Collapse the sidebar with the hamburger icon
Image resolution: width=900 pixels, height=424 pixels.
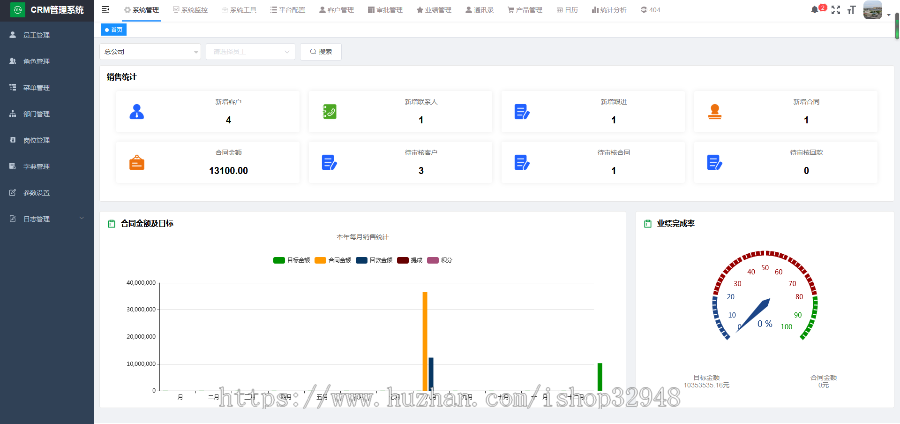pos(106,10)
